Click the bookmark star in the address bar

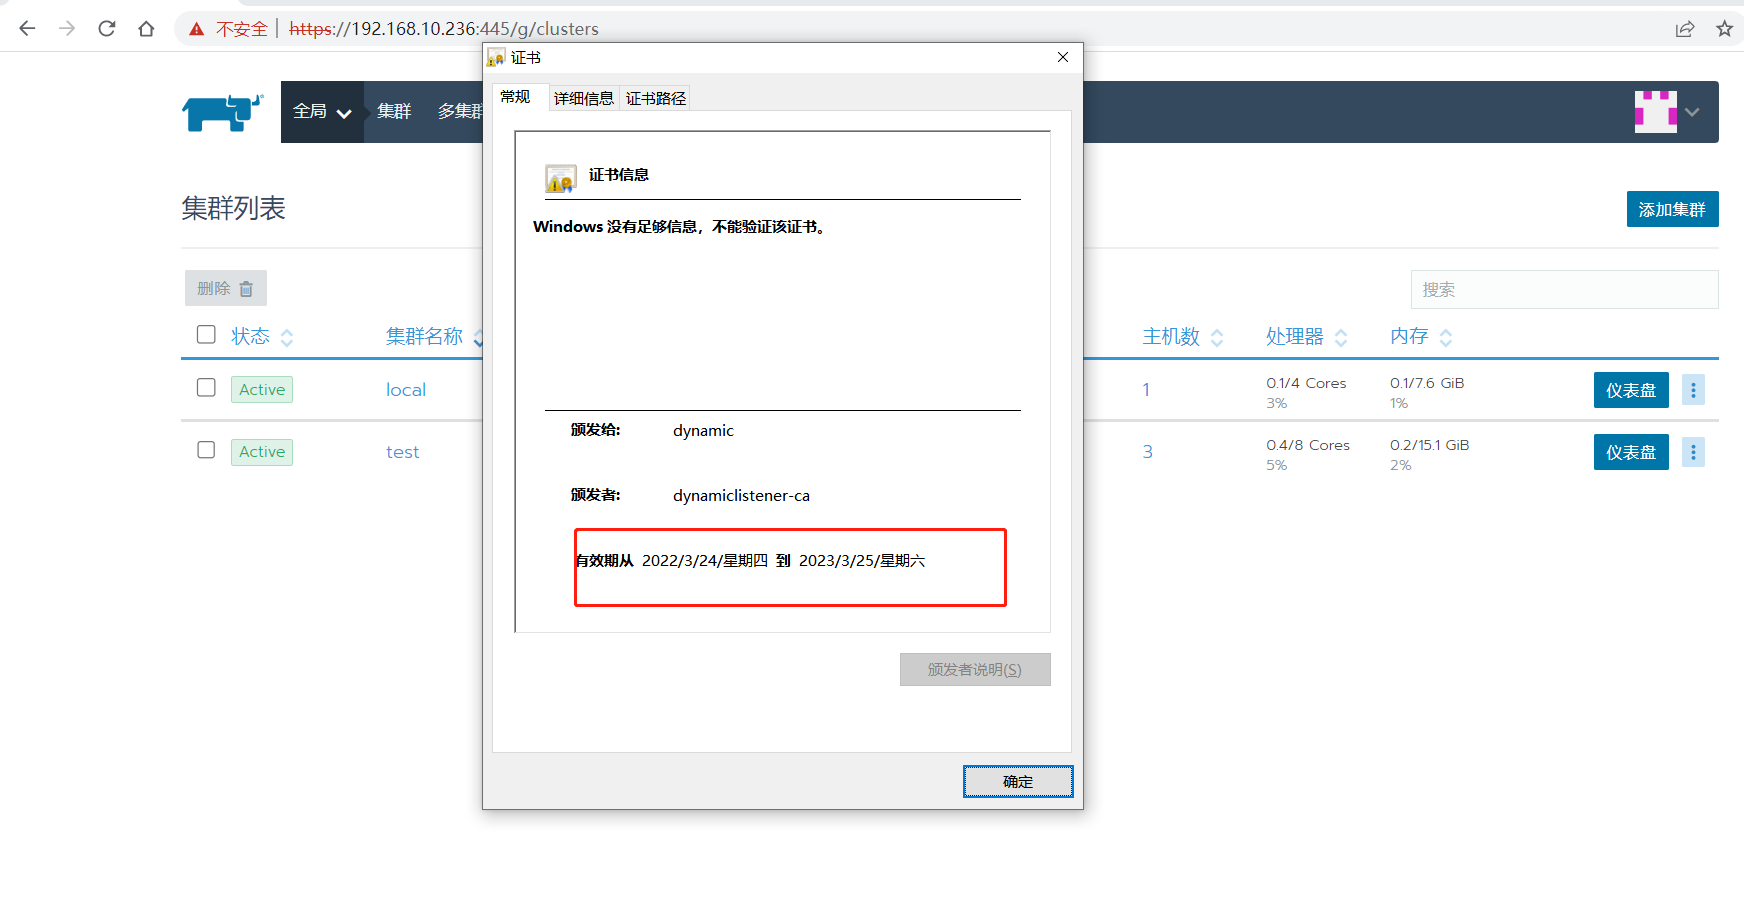[1725, 28]
